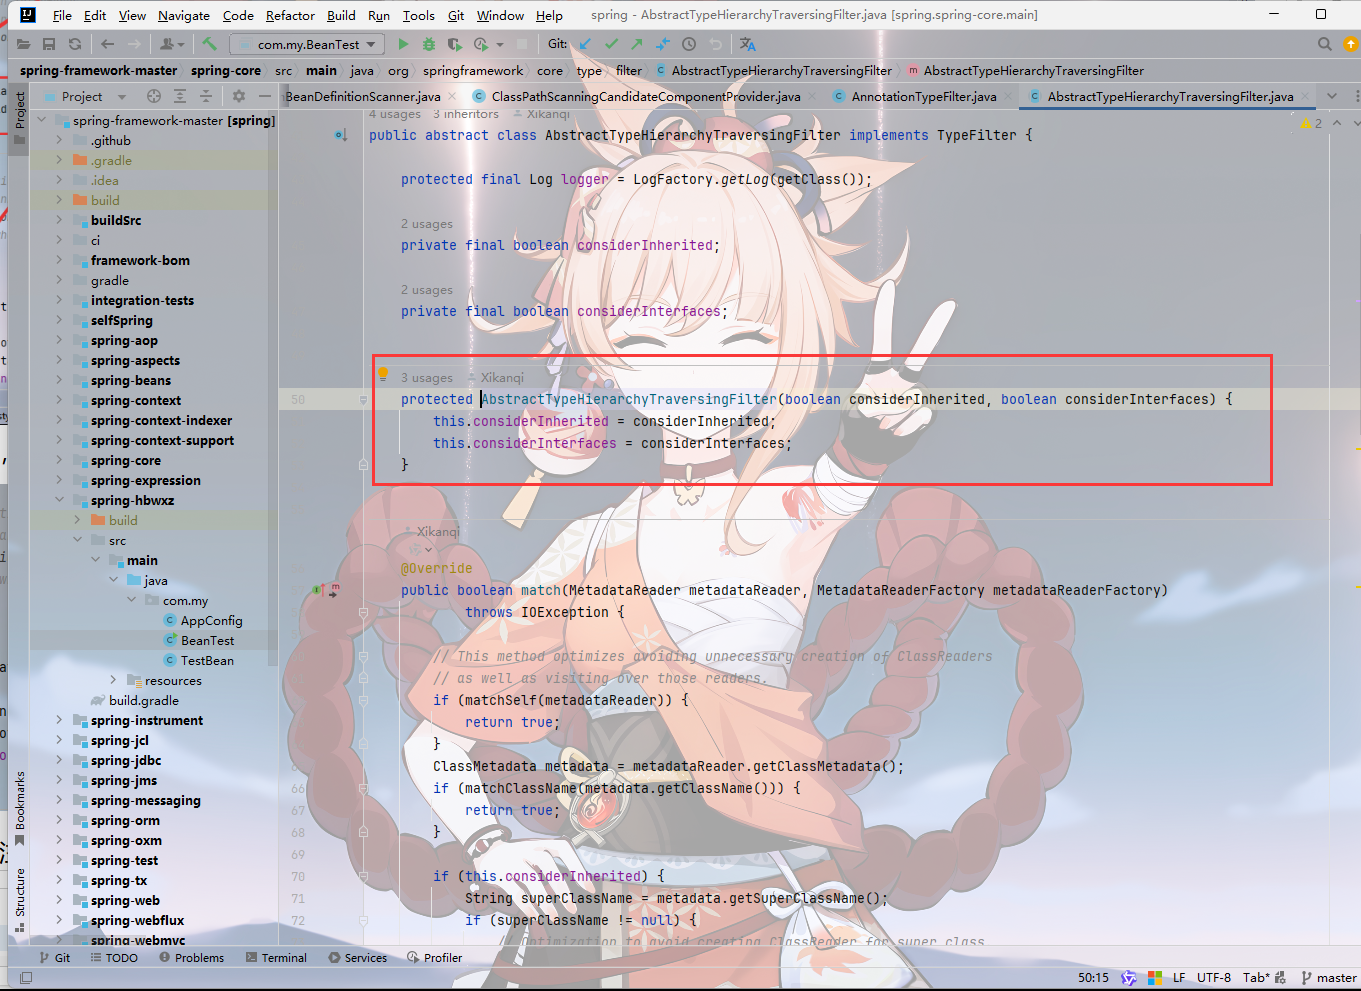The width and height of the screenshot is (1361, 991).
Task: Open the Profiler tool window
Action: point(435,957)
